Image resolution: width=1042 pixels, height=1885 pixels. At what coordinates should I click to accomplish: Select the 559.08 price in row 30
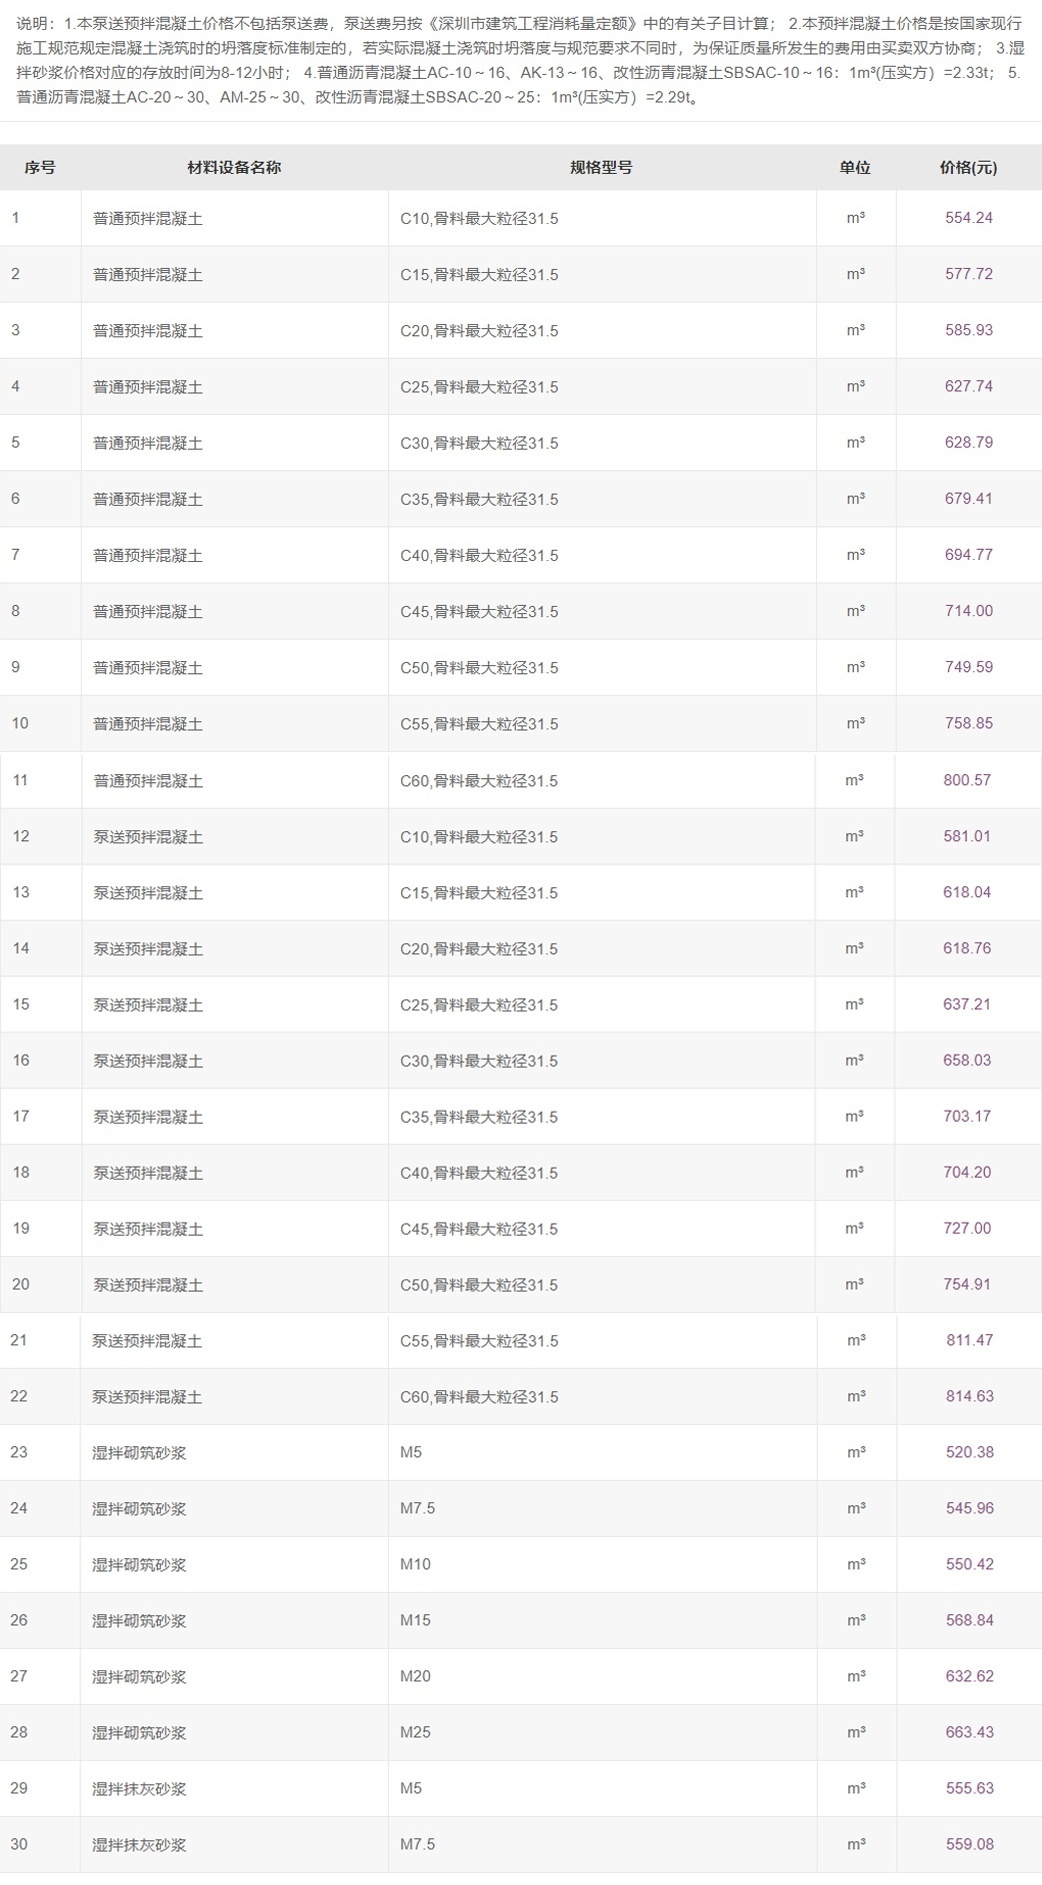point(969,1844)
